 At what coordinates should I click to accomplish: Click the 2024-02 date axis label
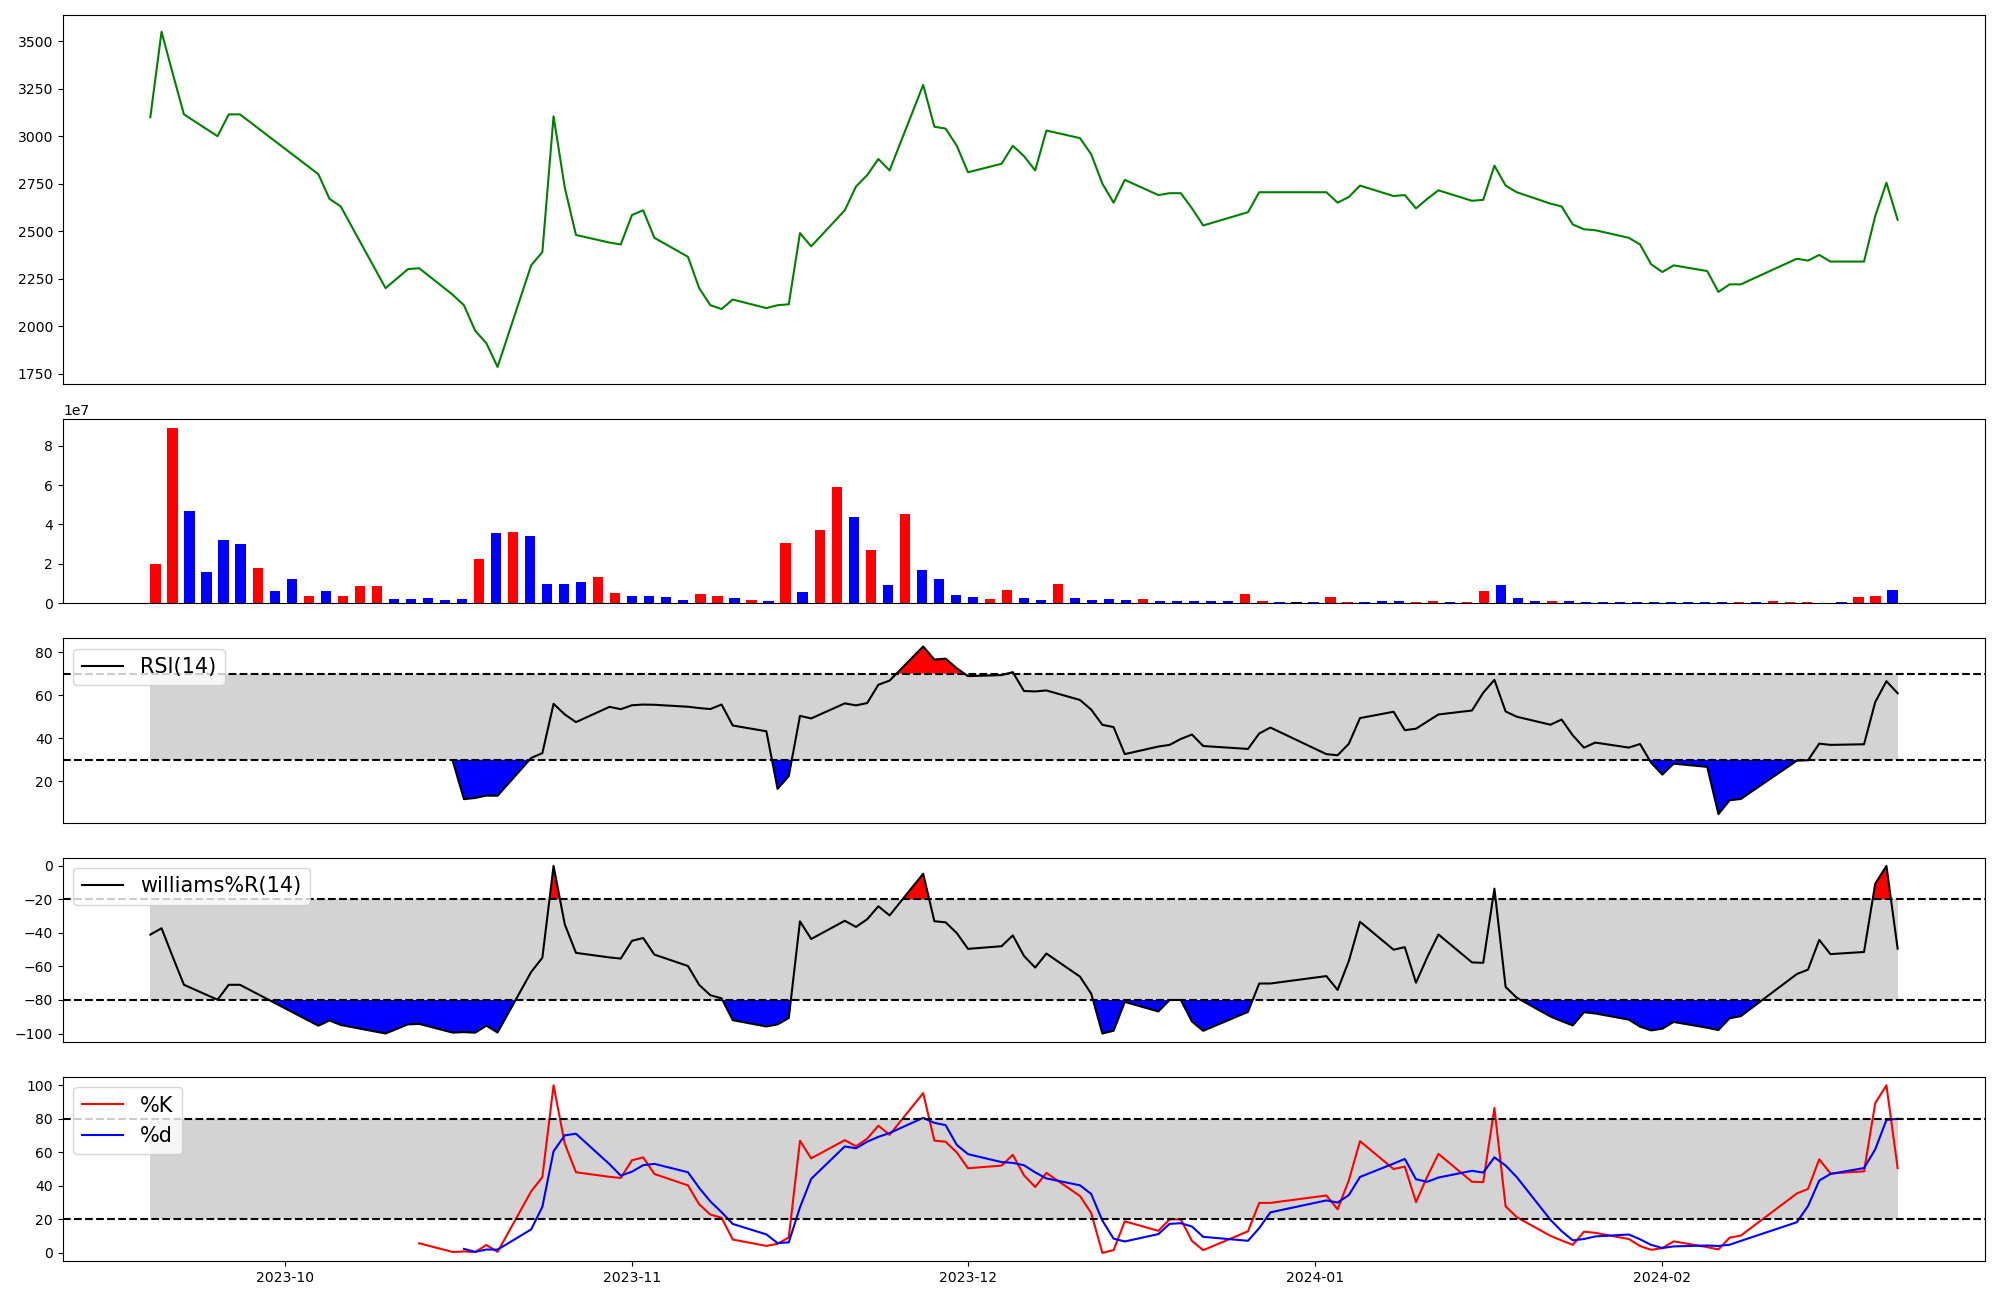[x=1661, y=1277]
